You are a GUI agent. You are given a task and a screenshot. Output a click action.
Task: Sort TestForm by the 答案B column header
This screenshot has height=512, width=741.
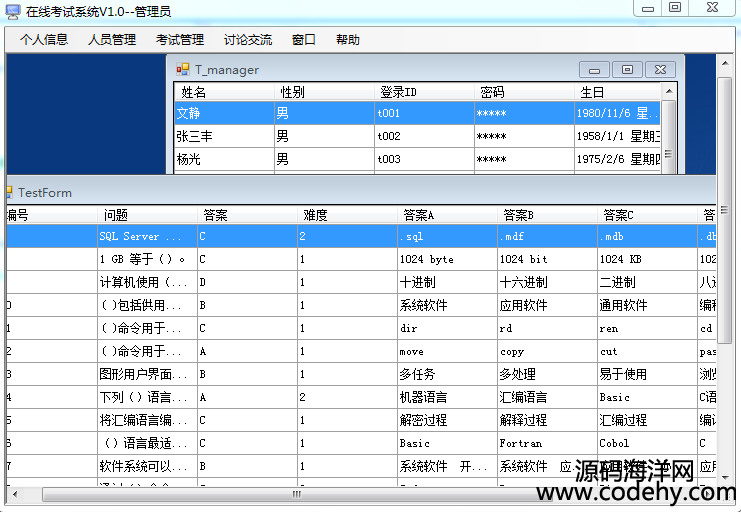(548, 216)
